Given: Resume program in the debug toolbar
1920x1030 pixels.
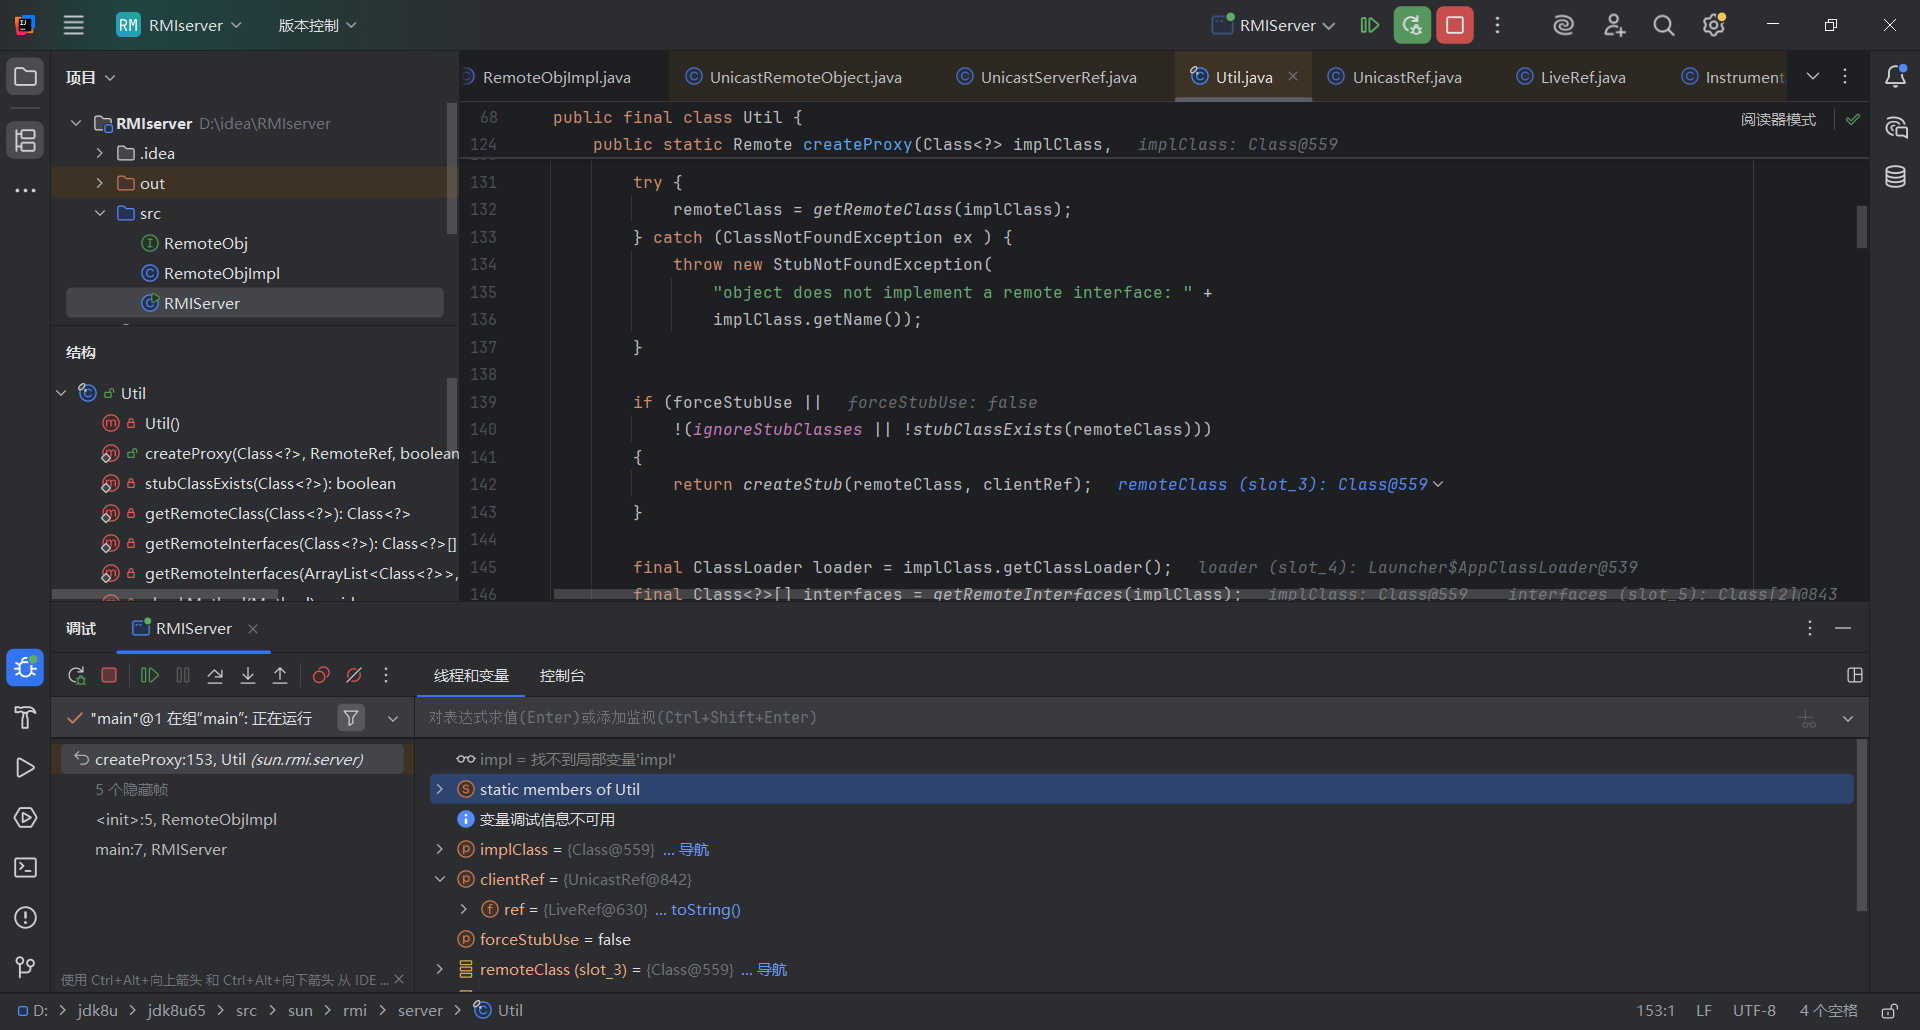Looking at the screenshot, I should (150, 676).
